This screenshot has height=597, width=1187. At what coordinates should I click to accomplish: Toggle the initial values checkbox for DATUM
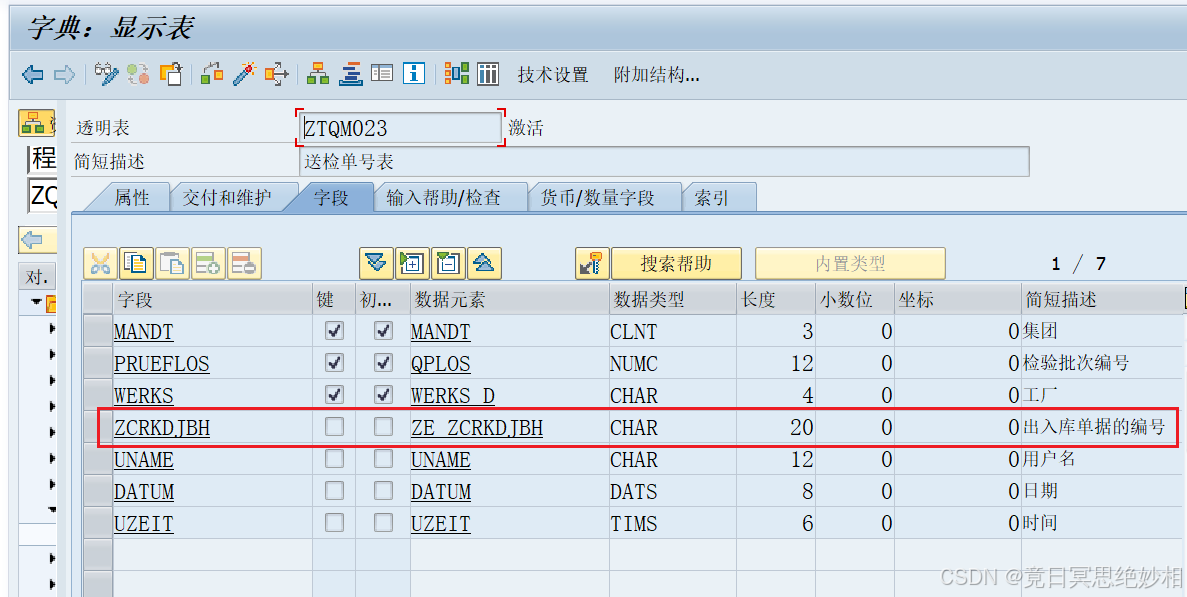point(384,490)
